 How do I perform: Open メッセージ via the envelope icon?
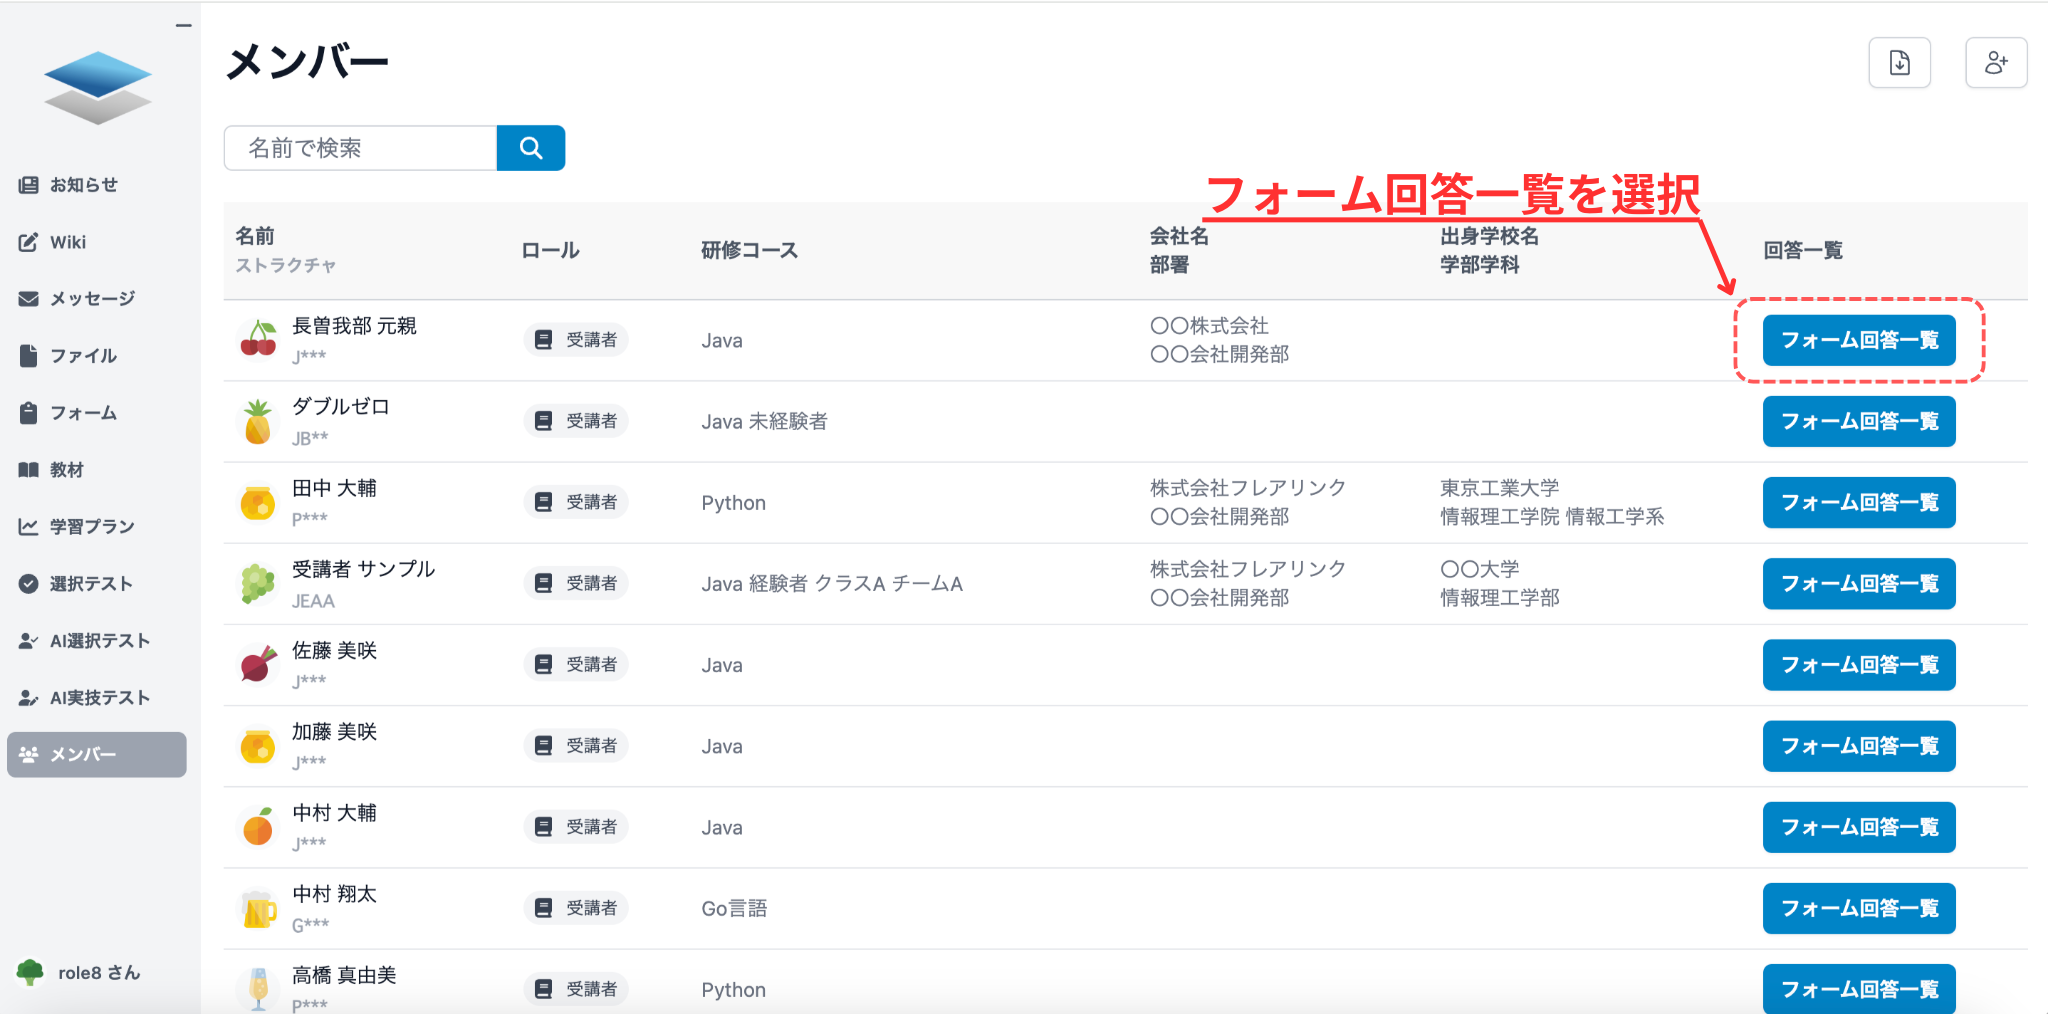click(x=27, y=297)
